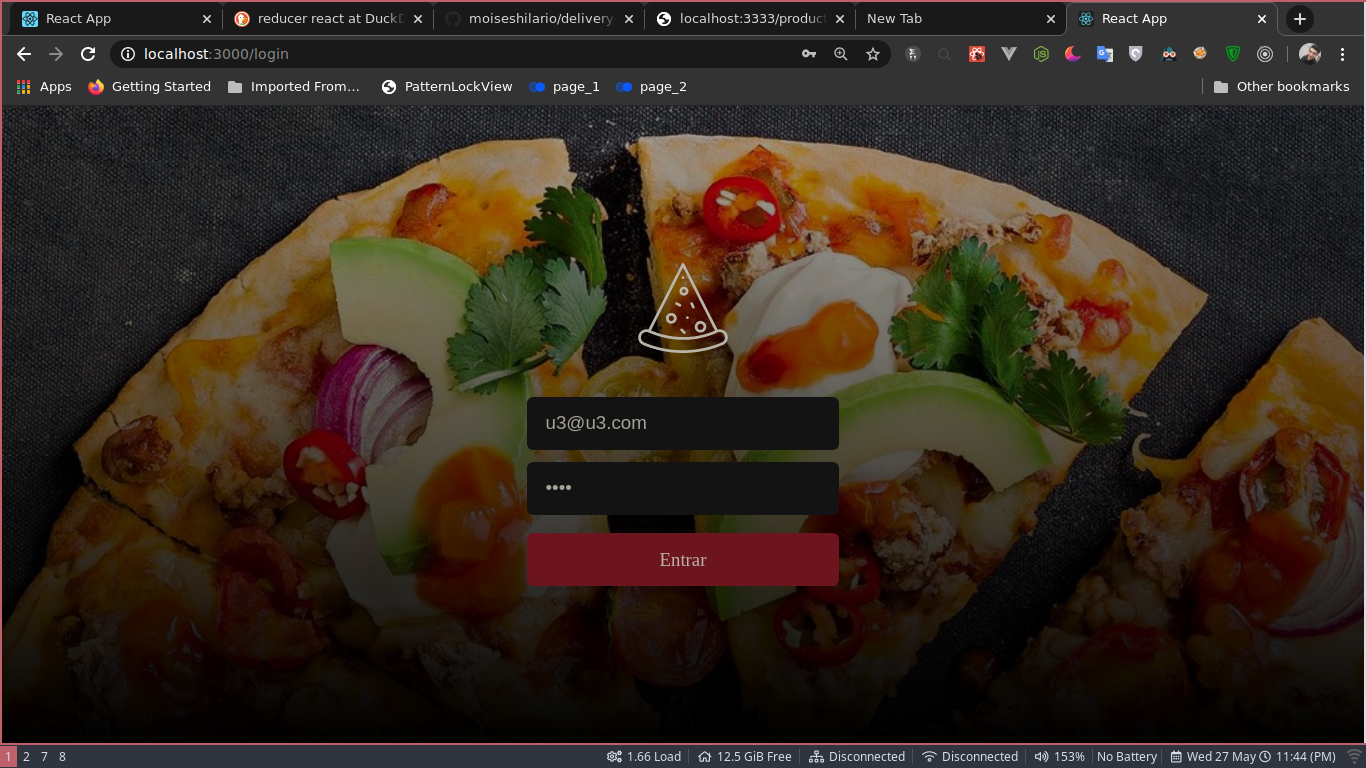Switch to workspace 8 in the status bar

point(62,757)
